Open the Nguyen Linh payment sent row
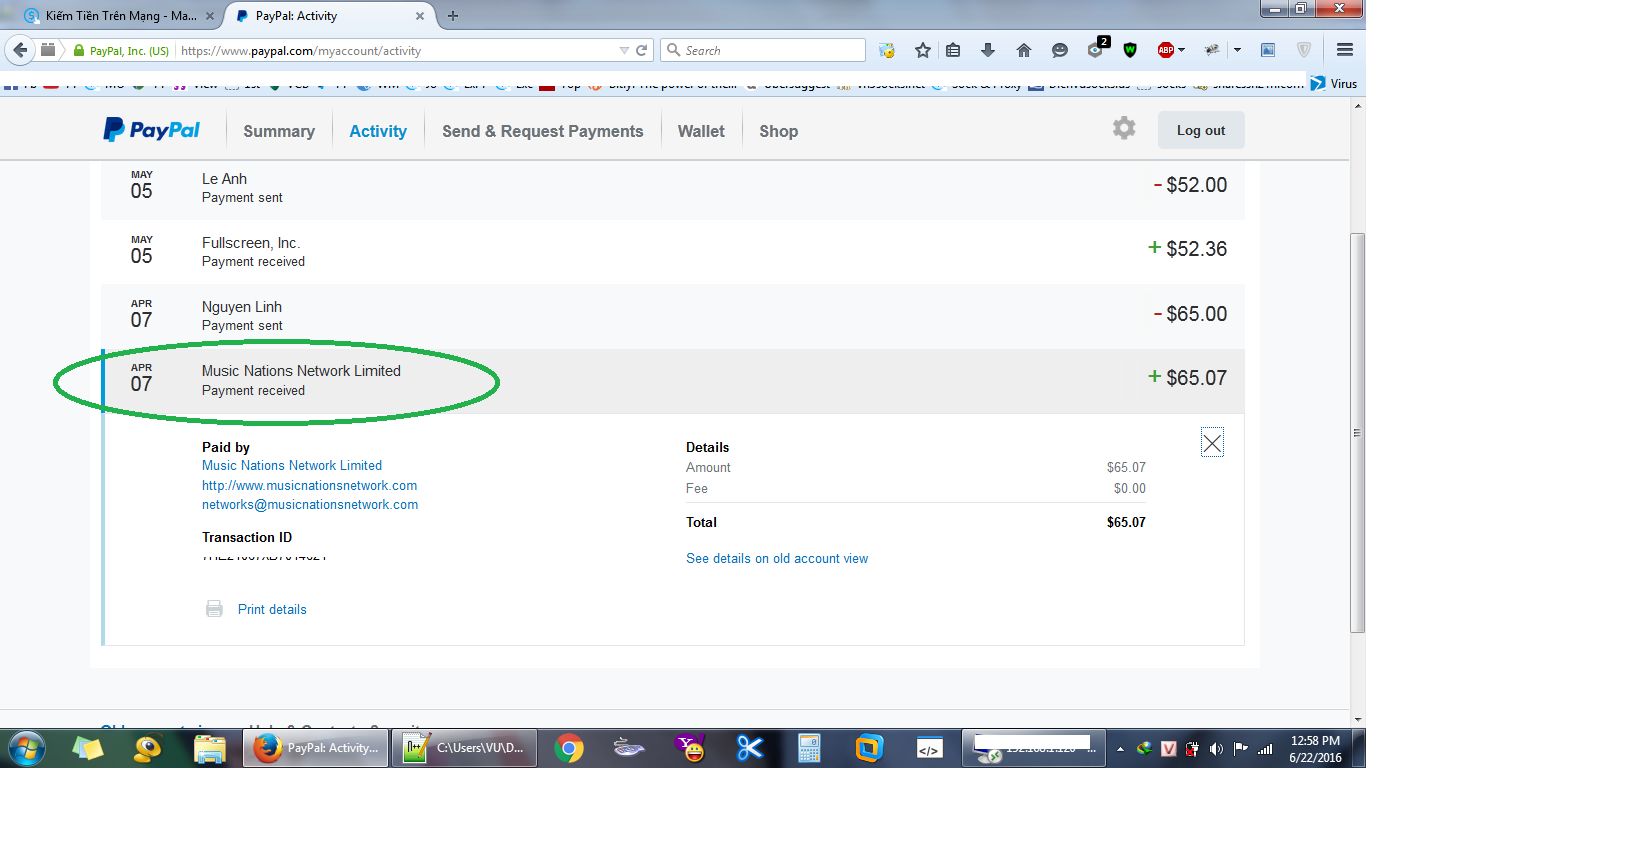 673,316
